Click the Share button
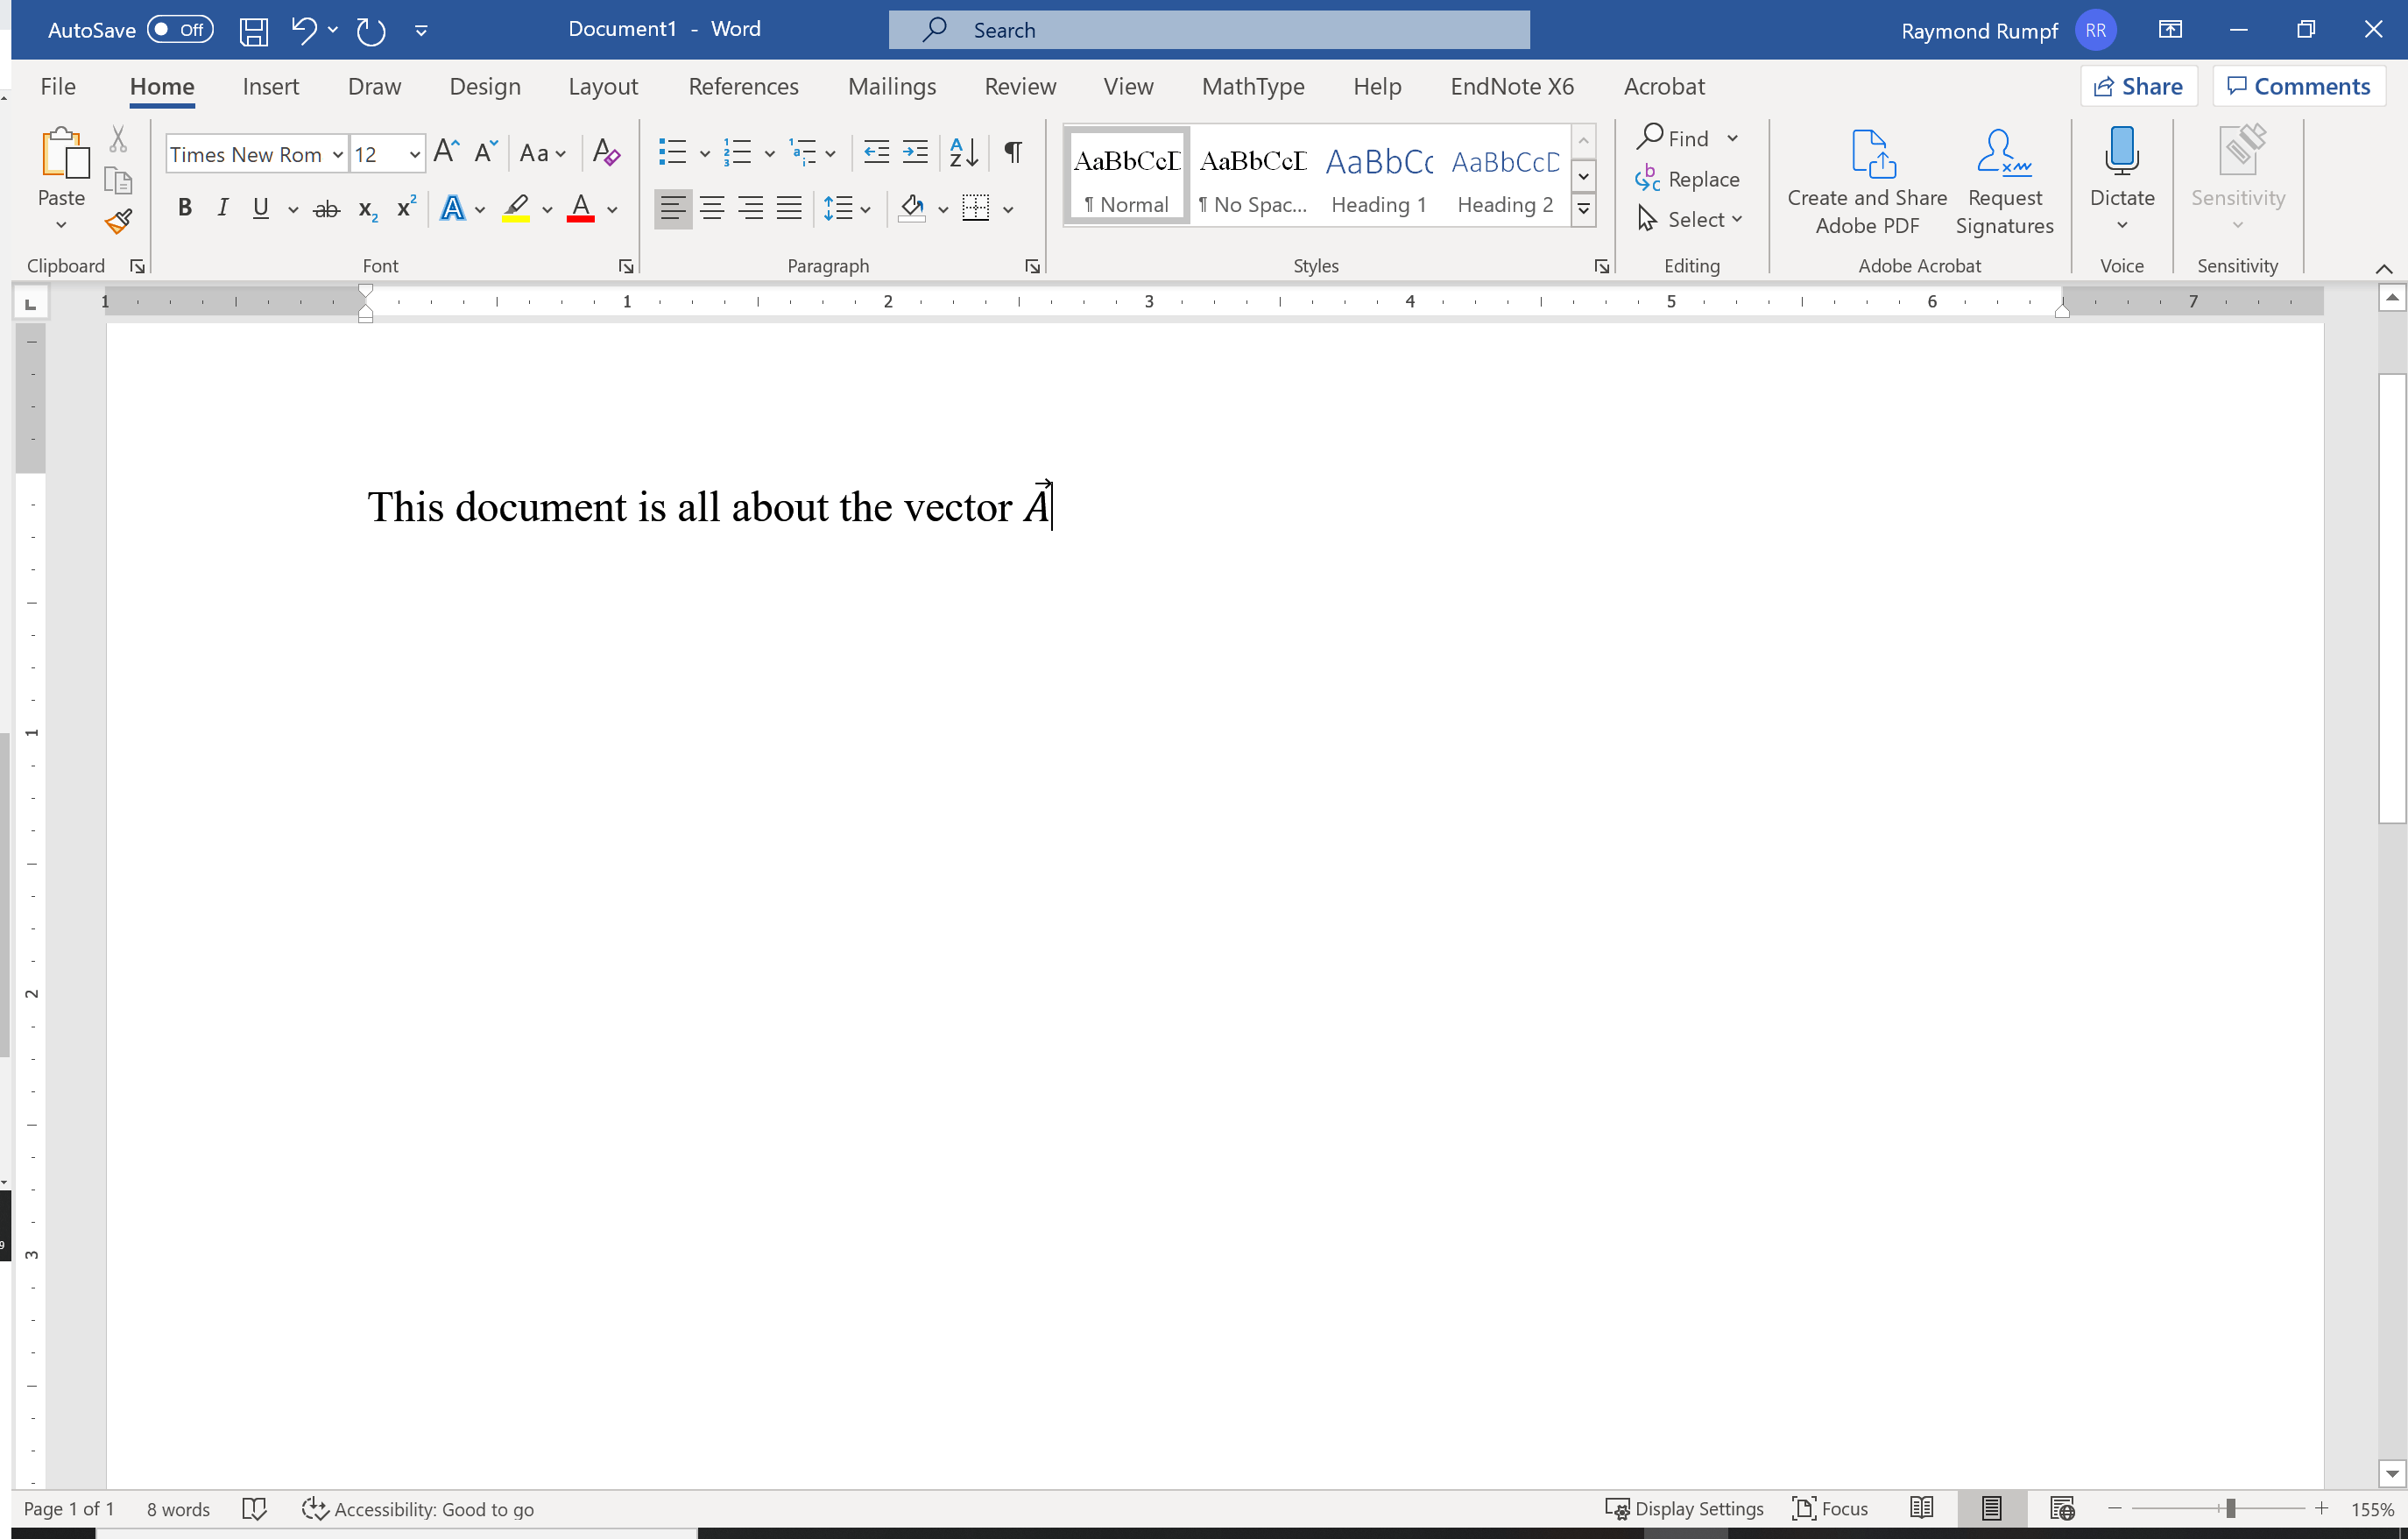Image resolution: width=2408 pixels, height=1539 pixels. coord(2138,86)
